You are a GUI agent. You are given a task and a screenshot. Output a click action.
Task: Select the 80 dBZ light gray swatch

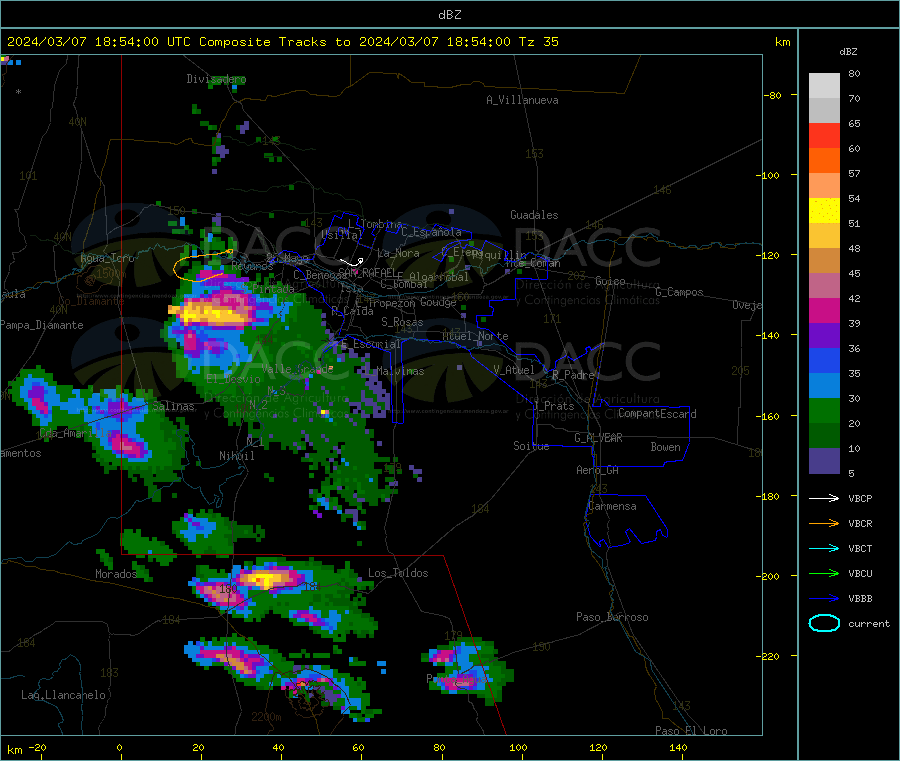coord(824,86)
